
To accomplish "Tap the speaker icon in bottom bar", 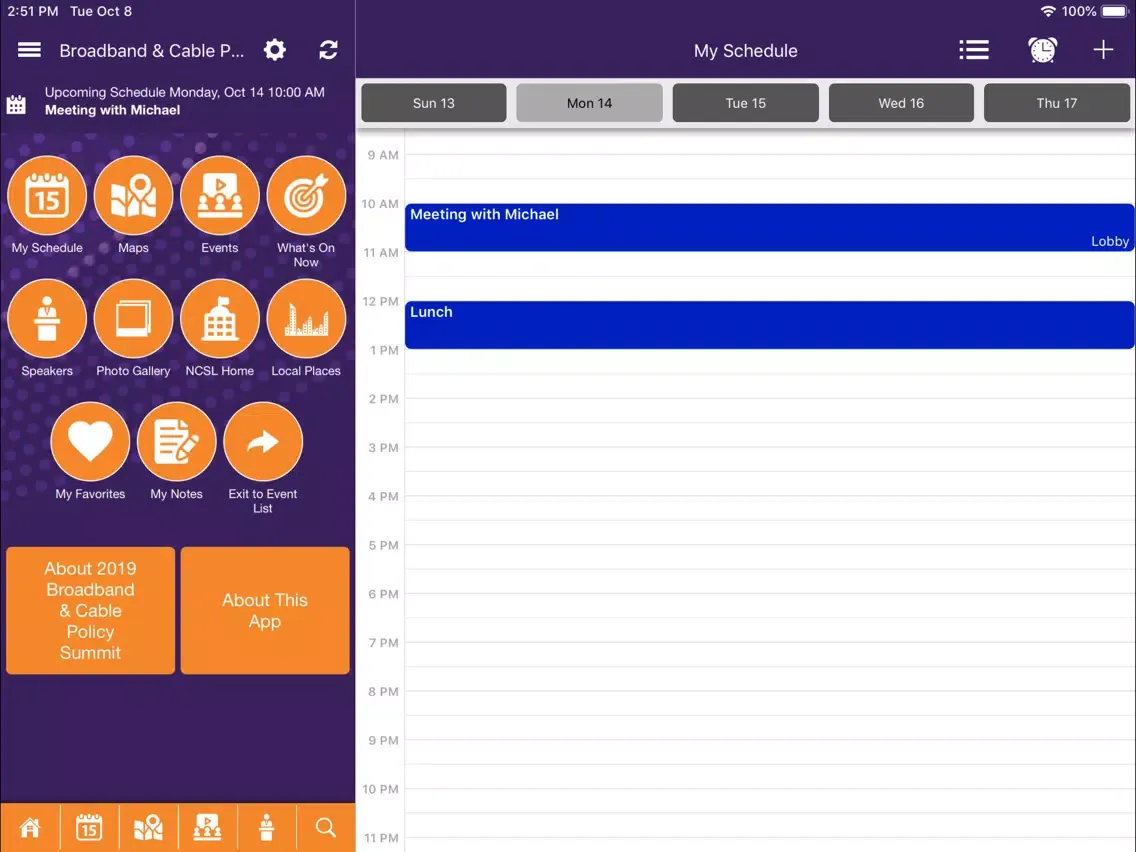I will [x=267, y=827].
